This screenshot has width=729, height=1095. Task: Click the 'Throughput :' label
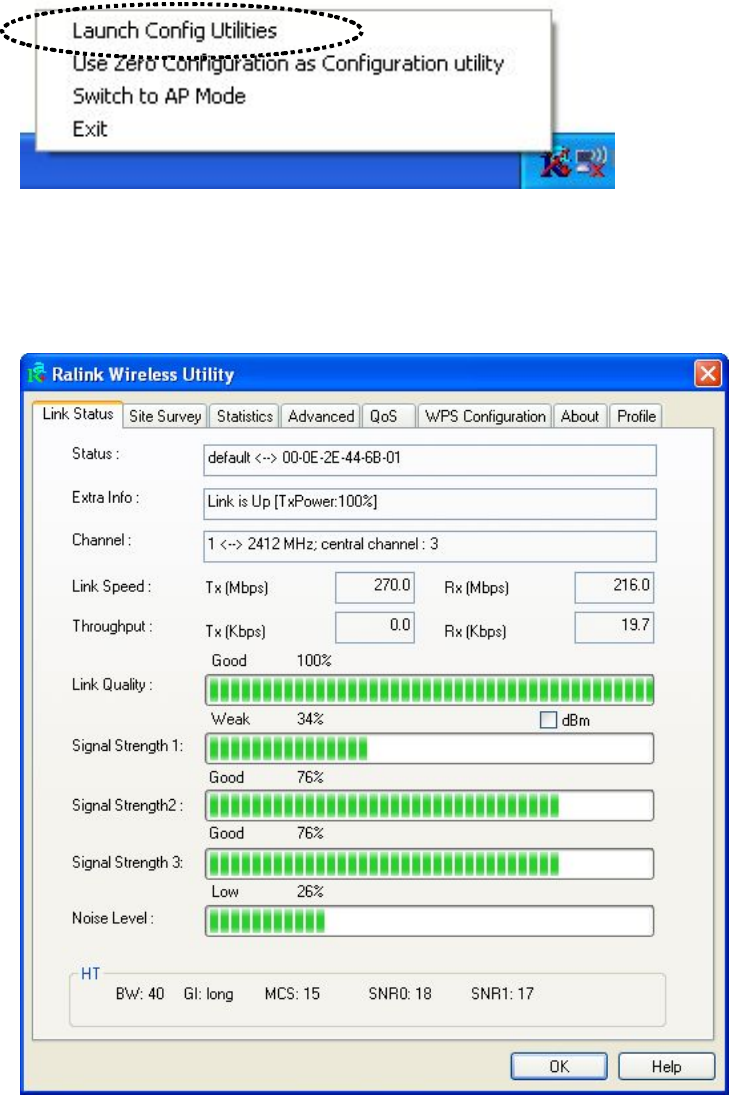coord(112,626)
